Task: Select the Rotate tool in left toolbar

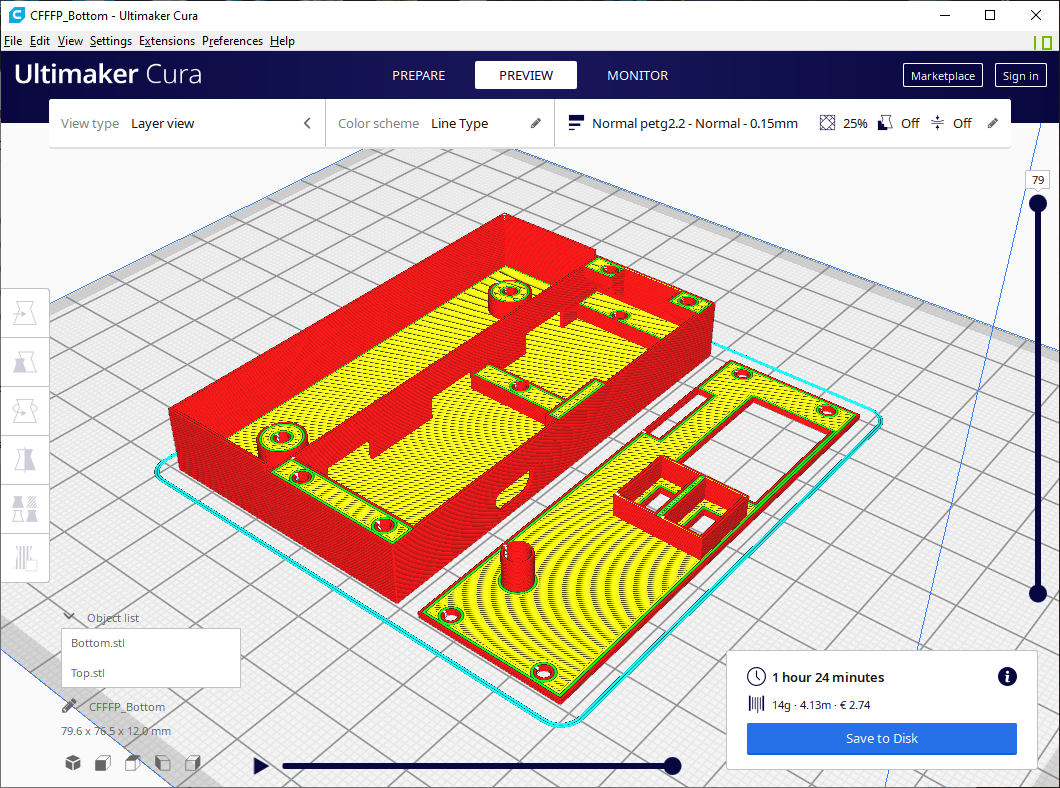Action: 25,411
